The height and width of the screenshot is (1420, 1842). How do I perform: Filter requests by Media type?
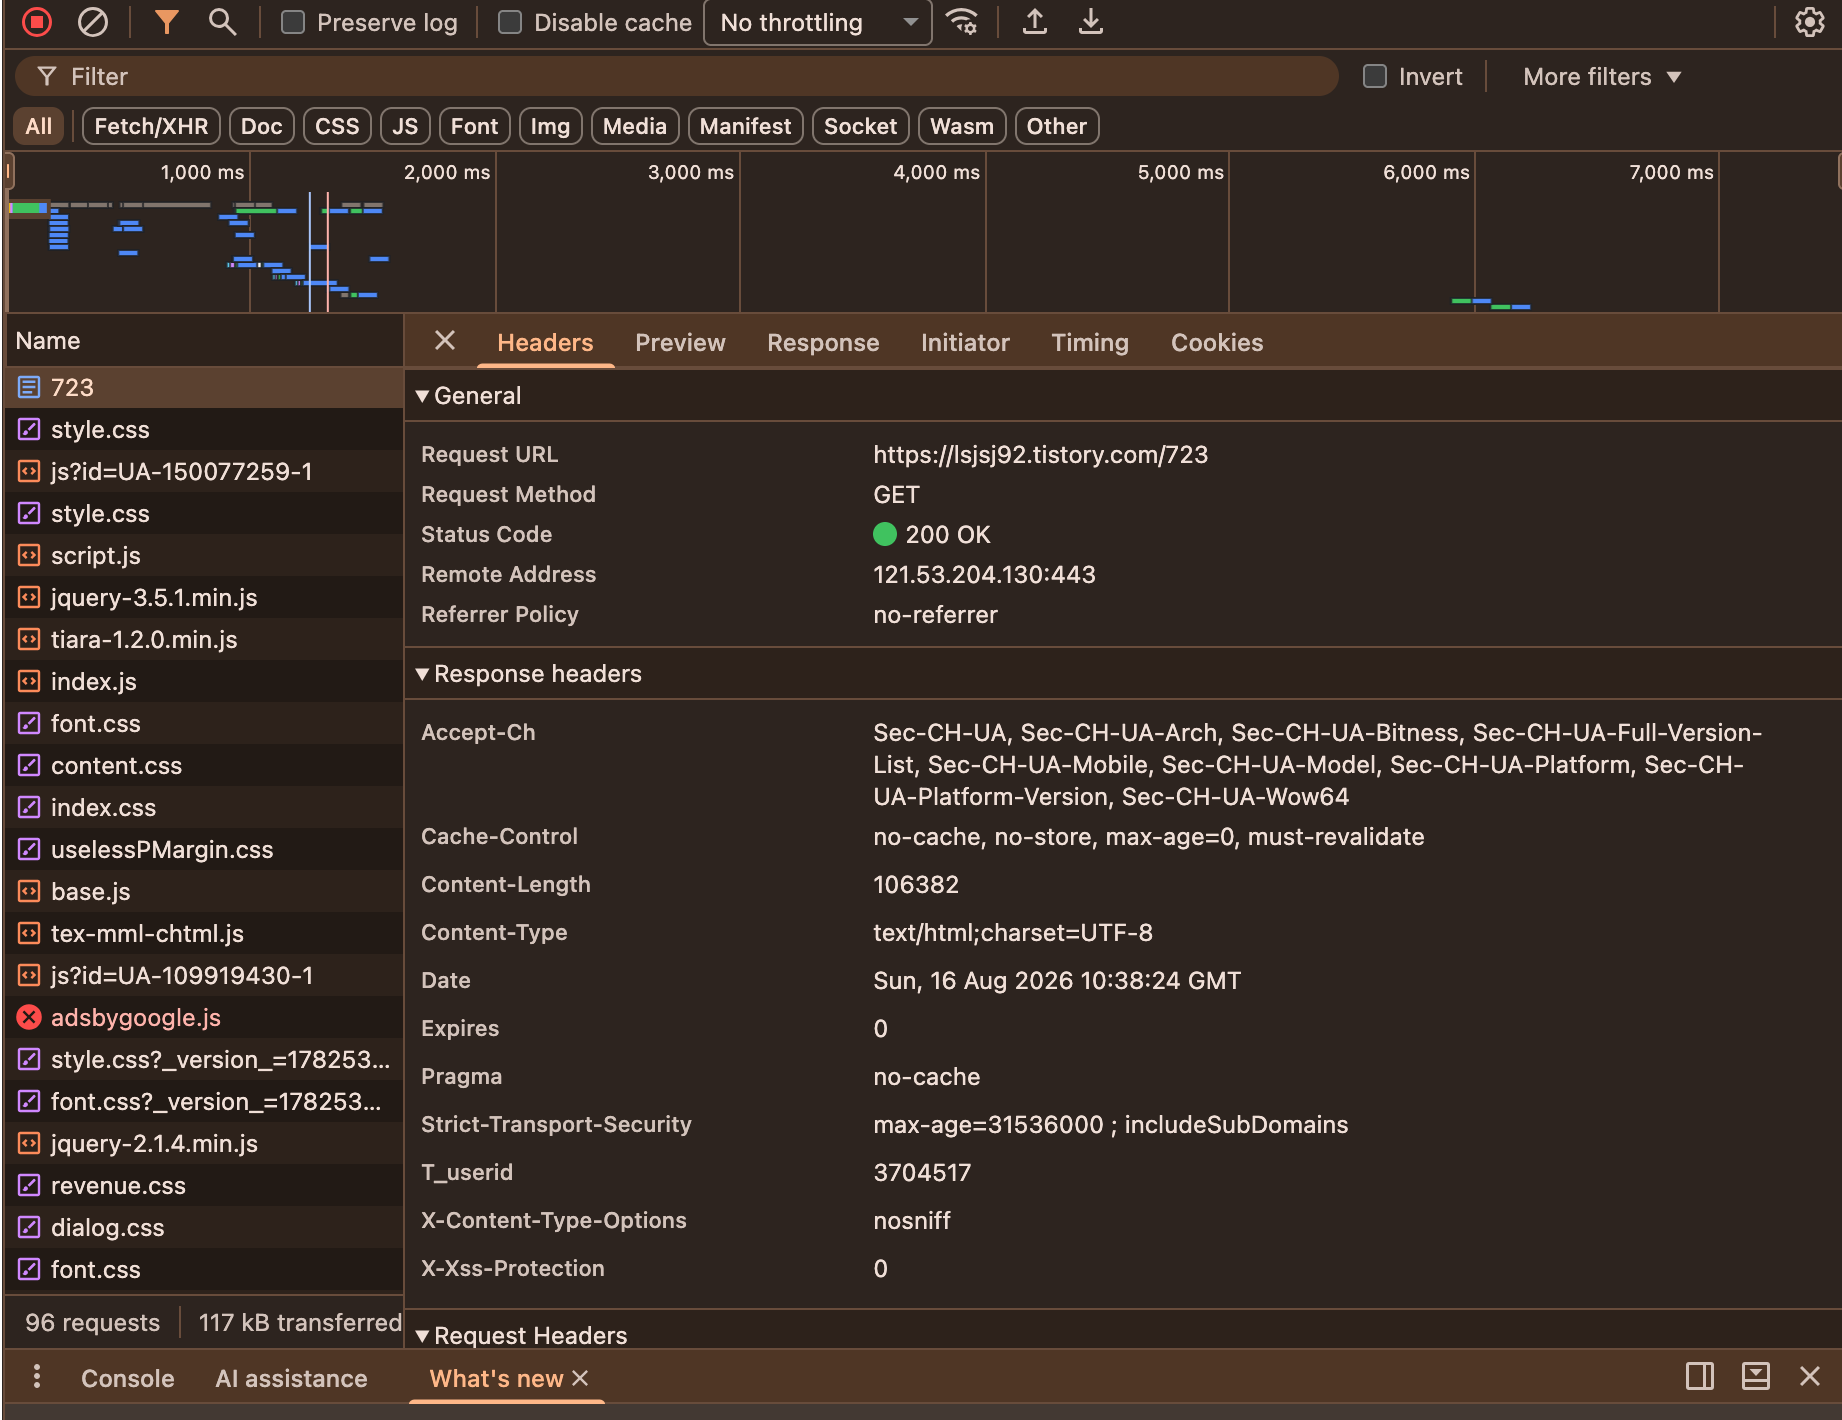635,126
